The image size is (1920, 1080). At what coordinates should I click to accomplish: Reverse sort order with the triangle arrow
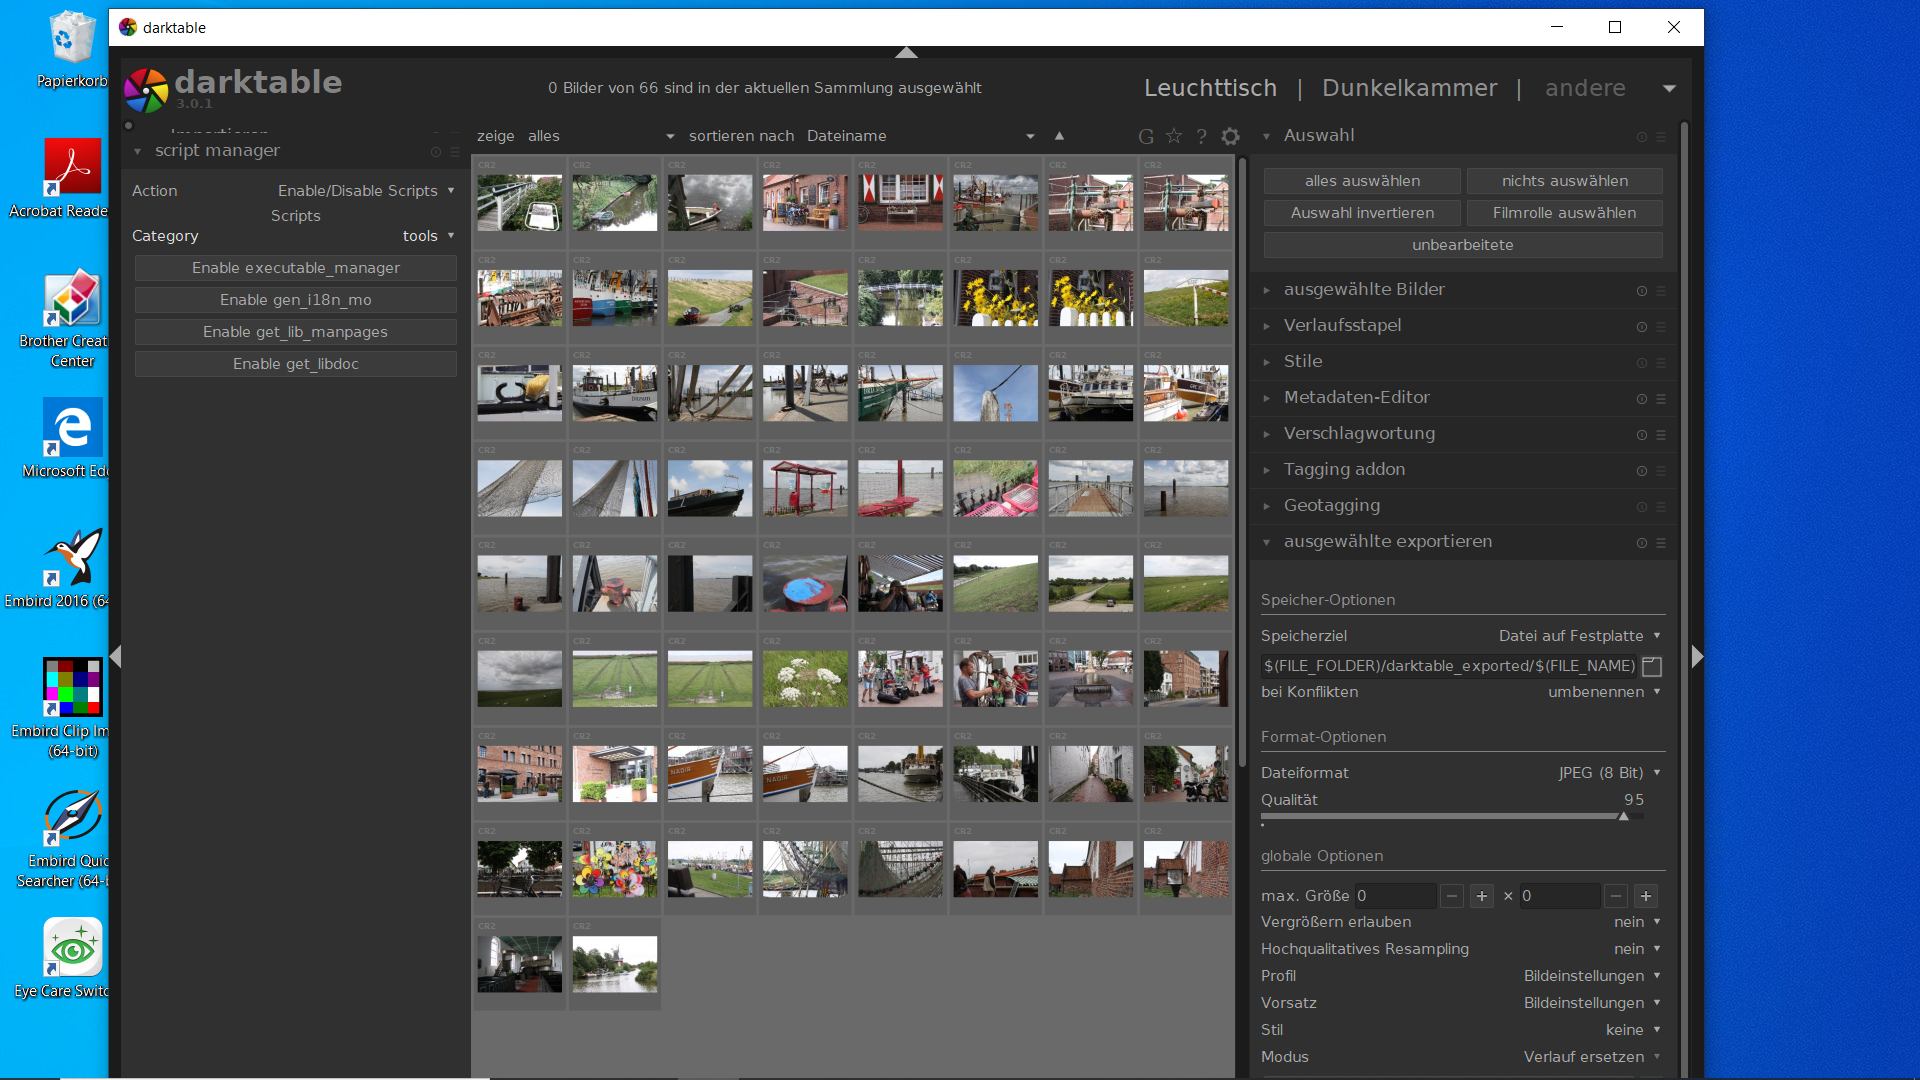1059,136
